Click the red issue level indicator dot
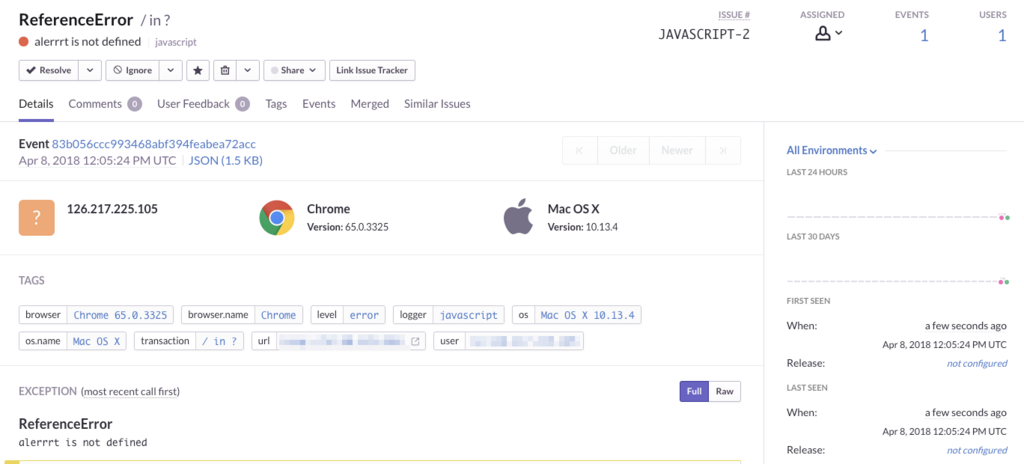The width and height of the screenshot is (1024, 464). point(24,42)
